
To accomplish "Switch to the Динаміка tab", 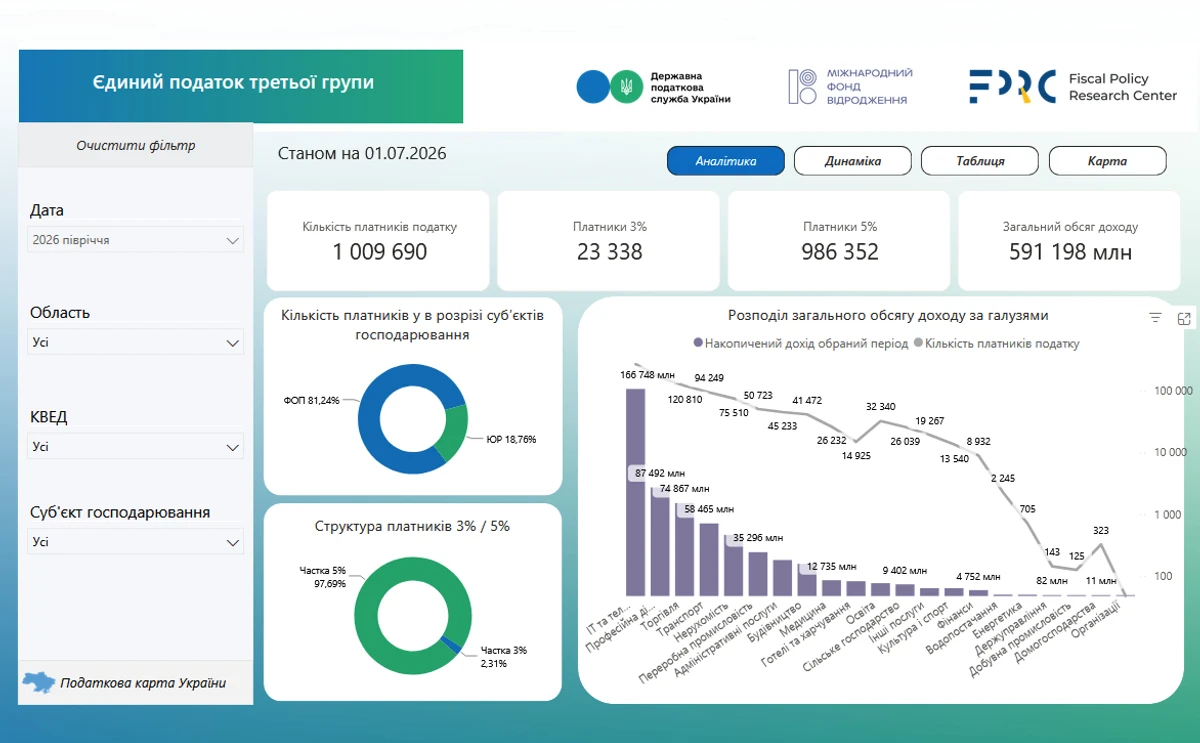I will point(853,161).
